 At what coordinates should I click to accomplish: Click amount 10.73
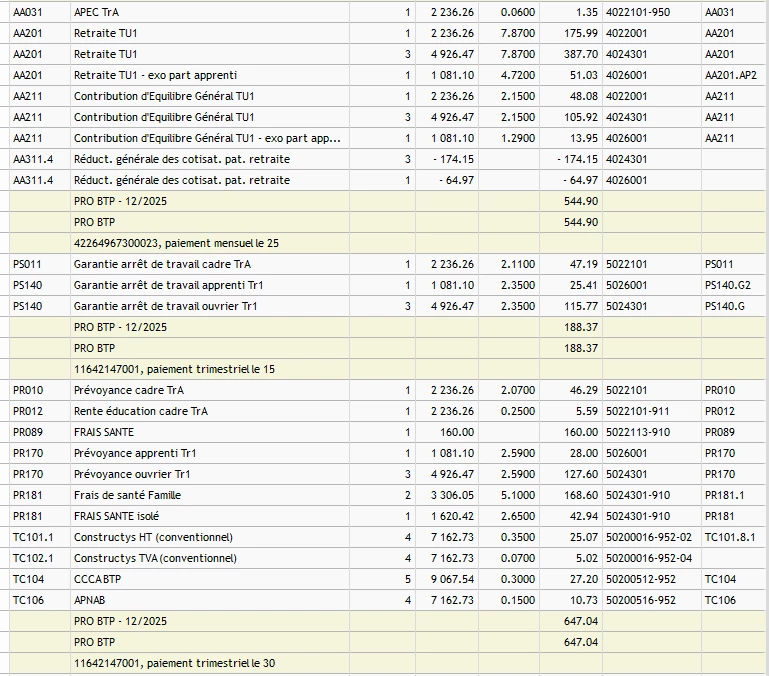point(584,600)
